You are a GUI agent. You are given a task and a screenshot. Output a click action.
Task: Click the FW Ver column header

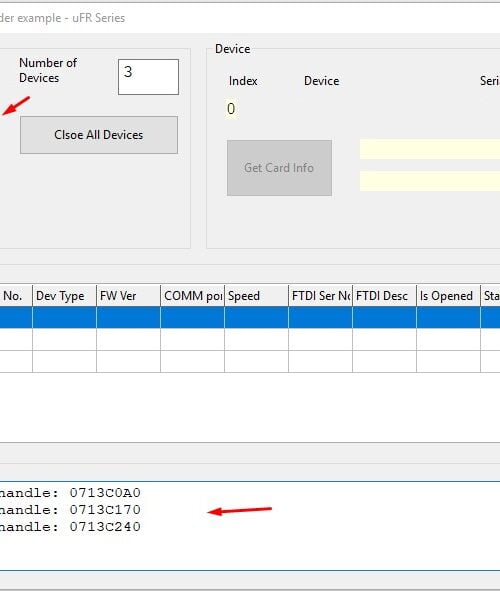[x=128, y=296]
